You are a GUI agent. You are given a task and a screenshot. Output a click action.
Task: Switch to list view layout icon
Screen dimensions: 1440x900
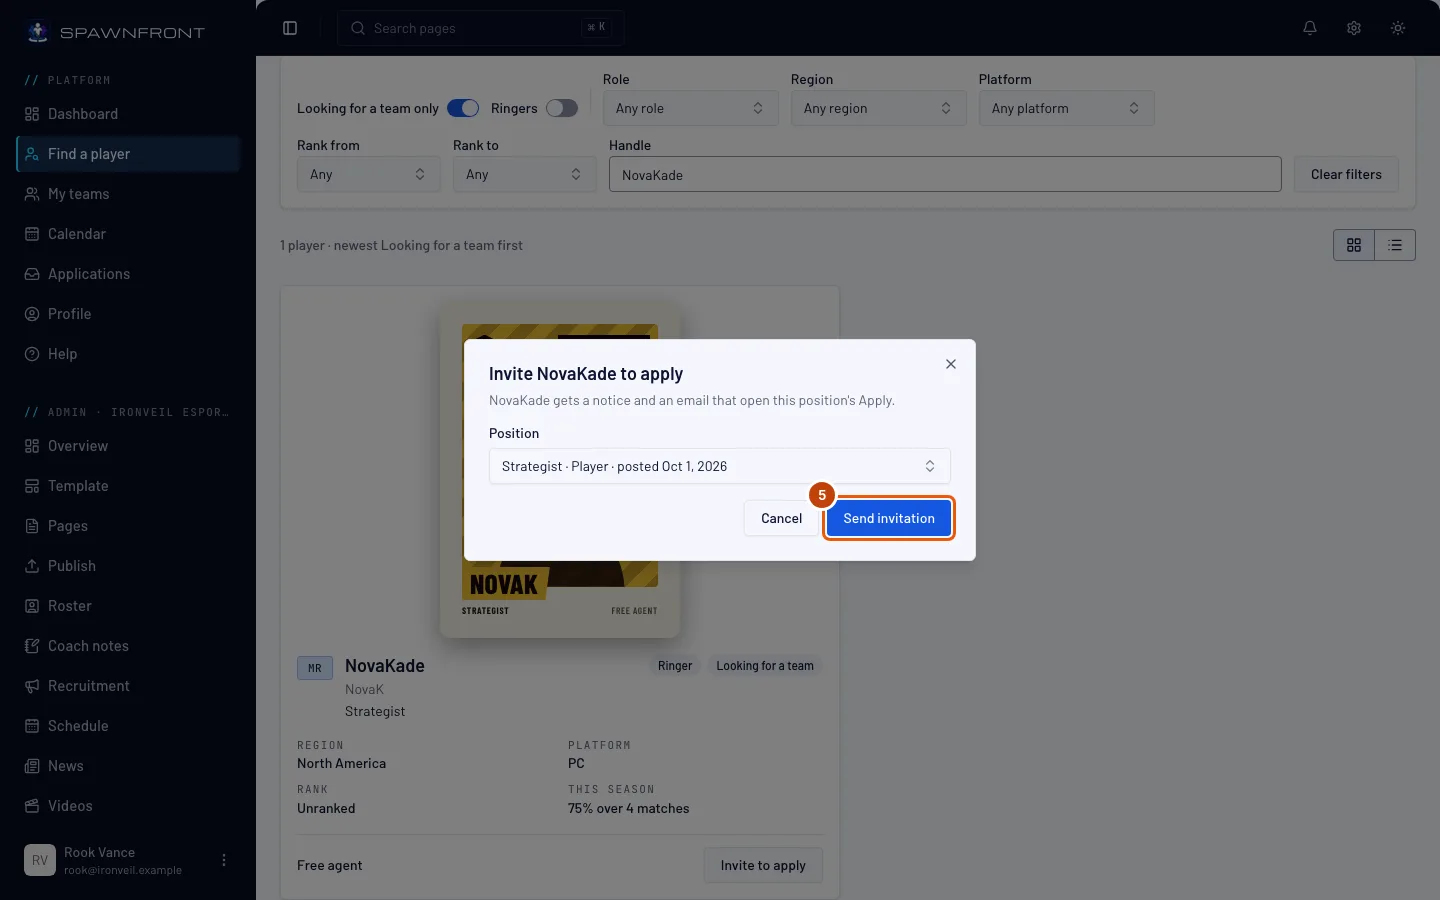click(x=1395, y=245)
